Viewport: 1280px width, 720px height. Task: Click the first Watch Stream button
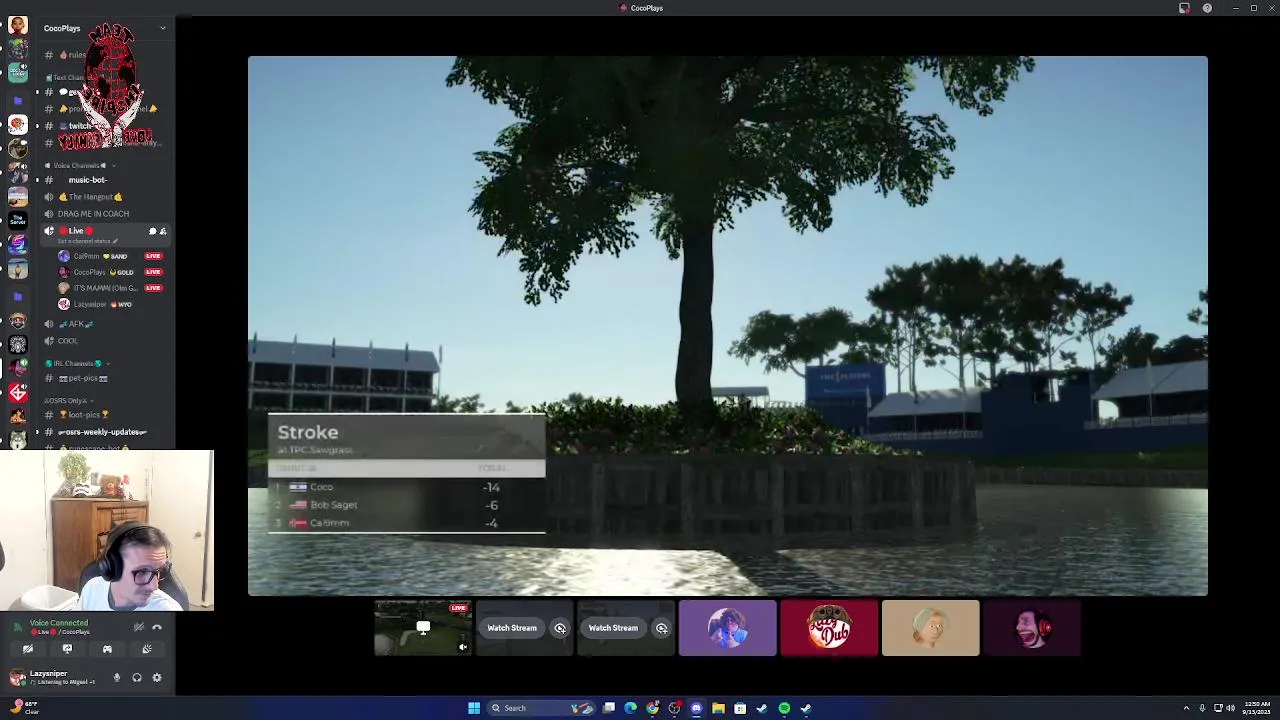click(x=512, y=628)
